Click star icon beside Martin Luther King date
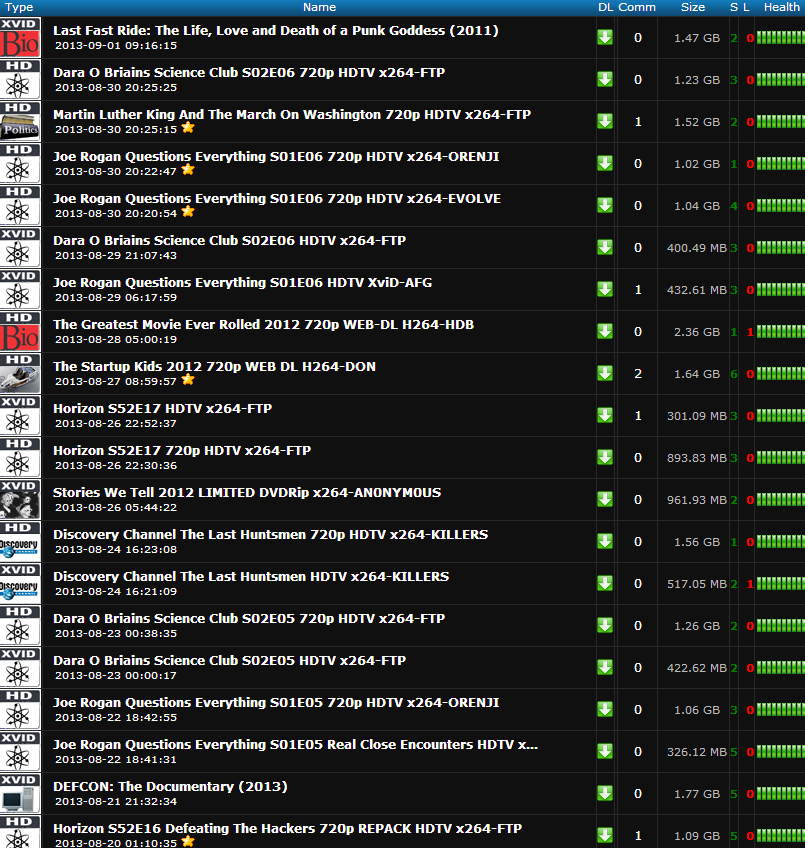 click(188, 128)
